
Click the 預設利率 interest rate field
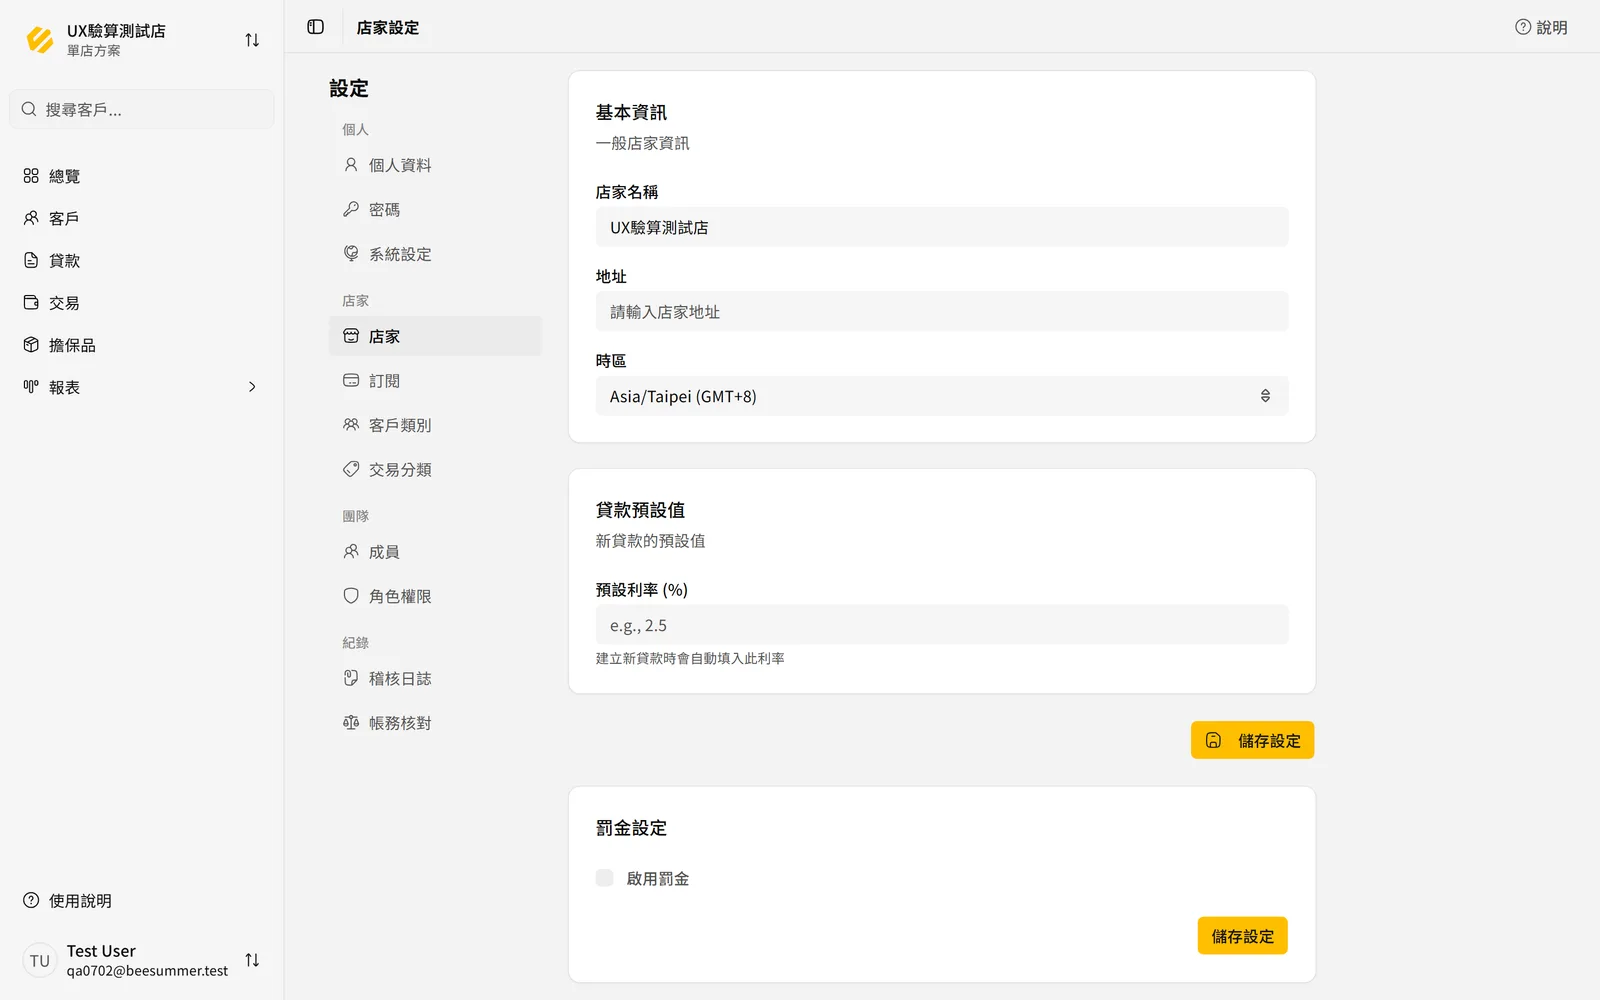942,625
